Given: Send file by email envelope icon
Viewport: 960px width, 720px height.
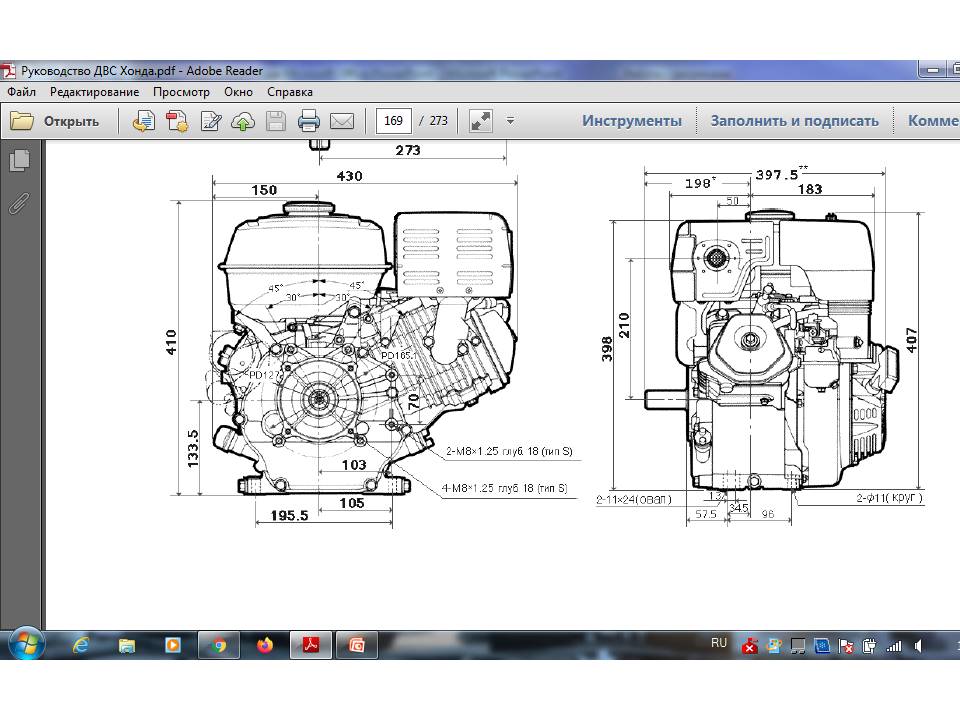Looking at the screenshot, I should point(342,121).
